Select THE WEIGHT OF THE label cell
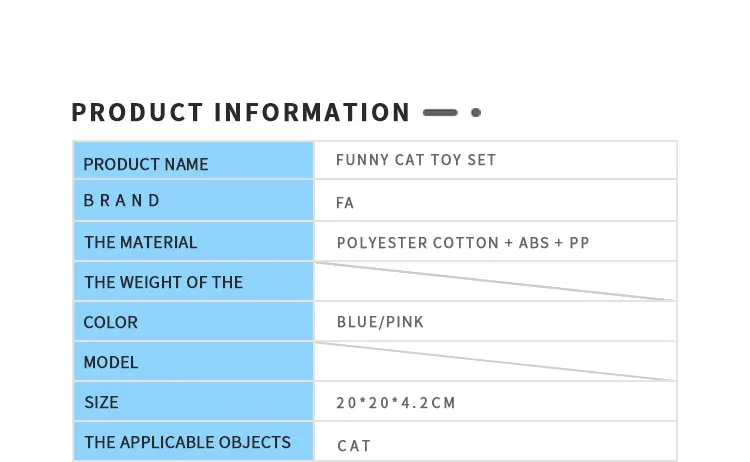 pyautogui.click(x=193, y=282)
